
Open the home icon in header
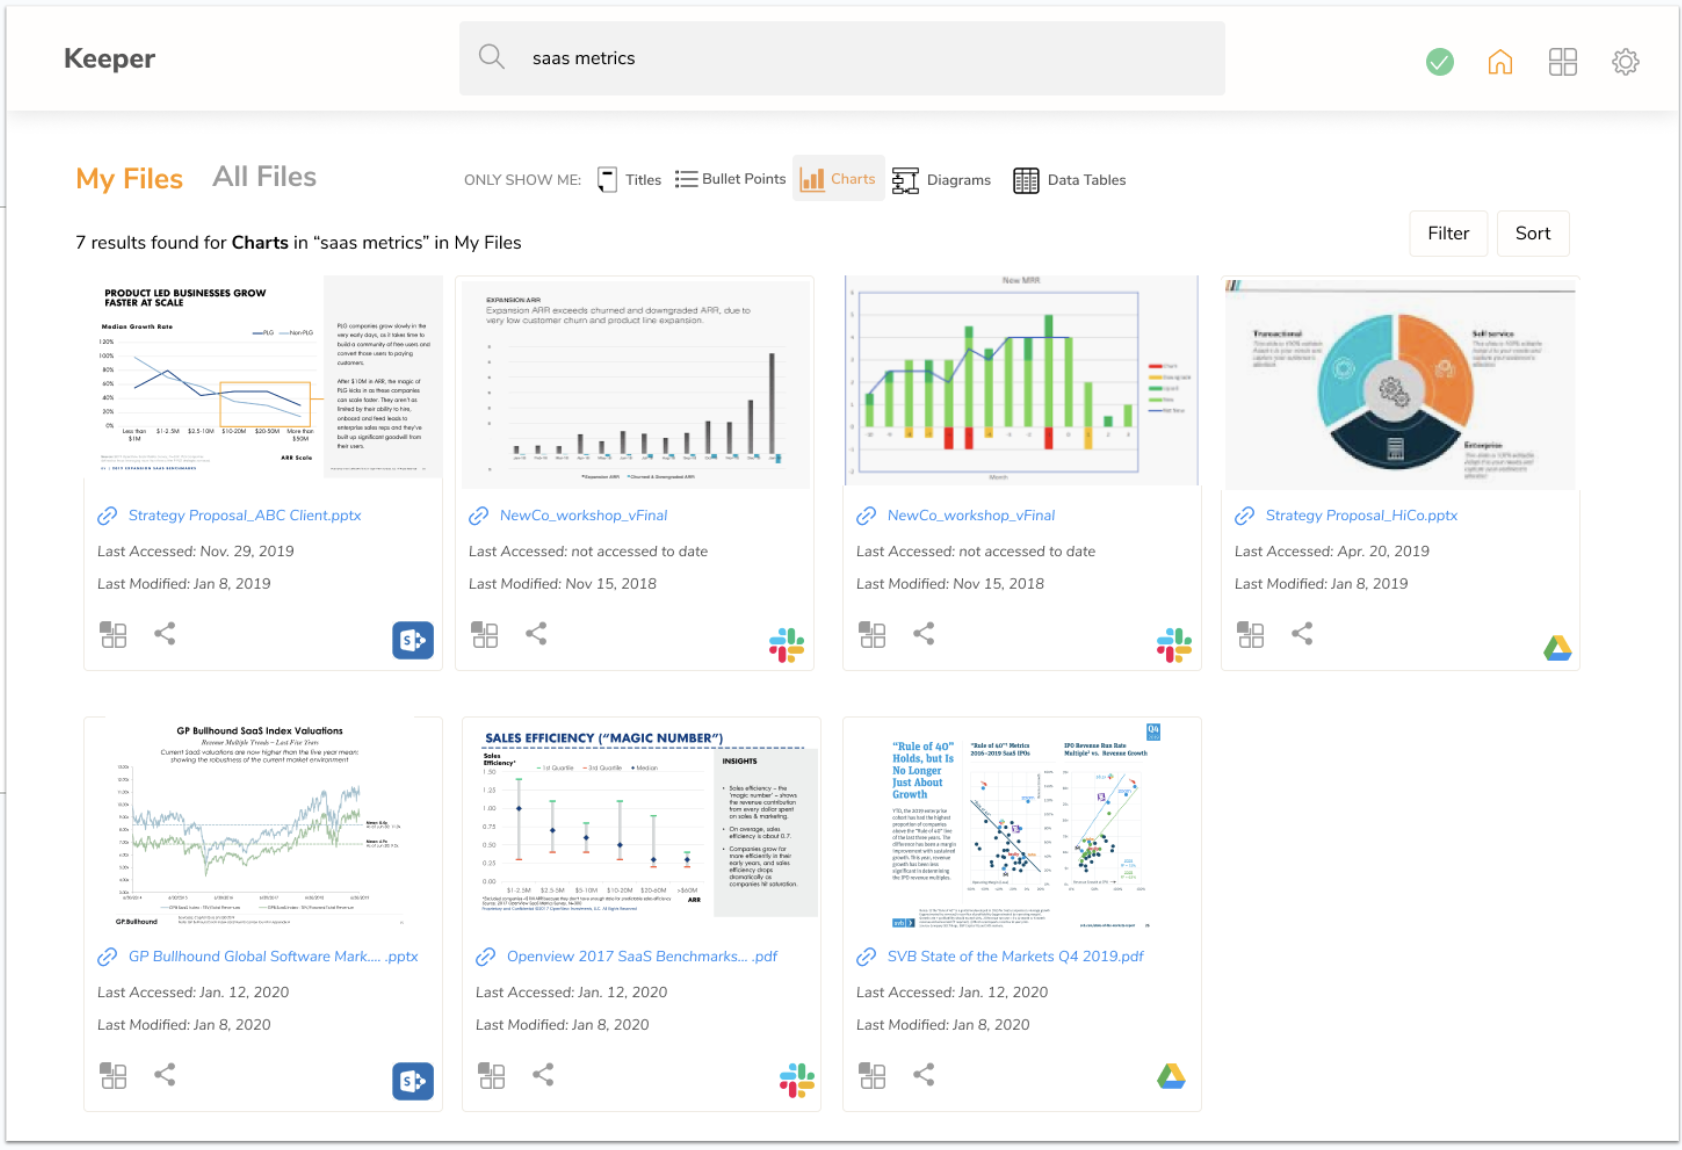[x=1500, y=62]
